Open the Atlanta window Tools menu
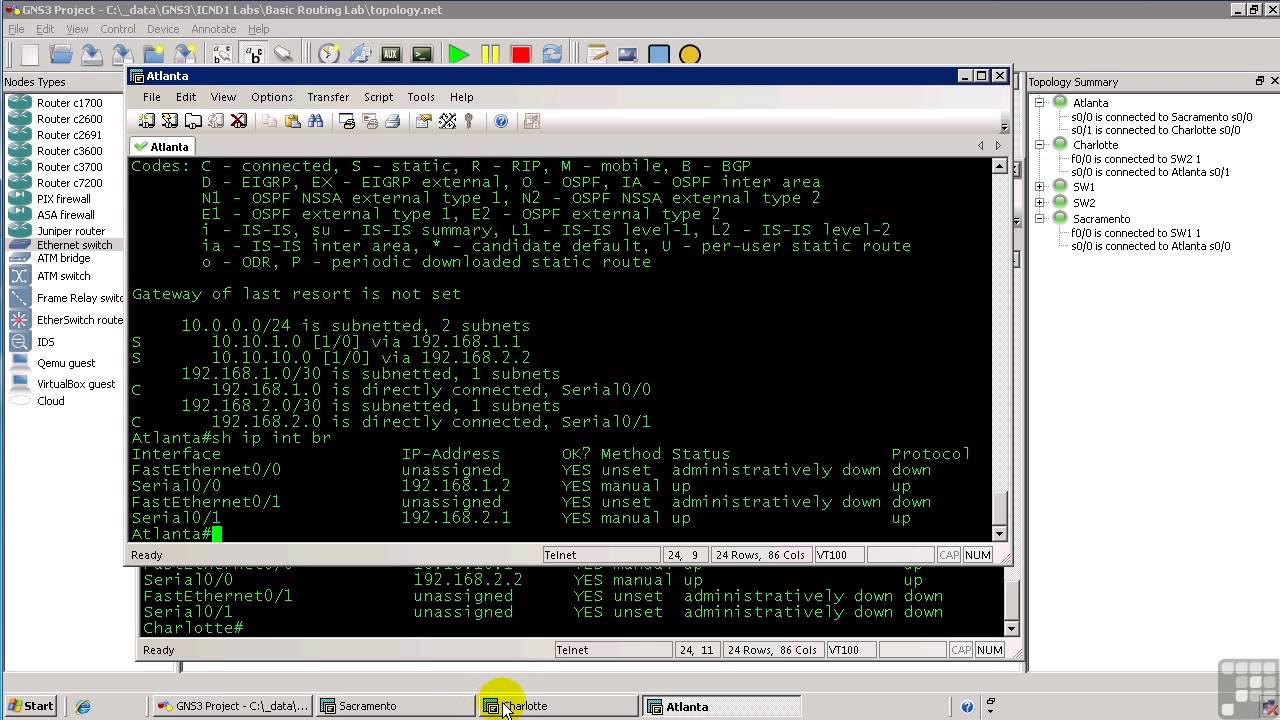 point(421,97)
